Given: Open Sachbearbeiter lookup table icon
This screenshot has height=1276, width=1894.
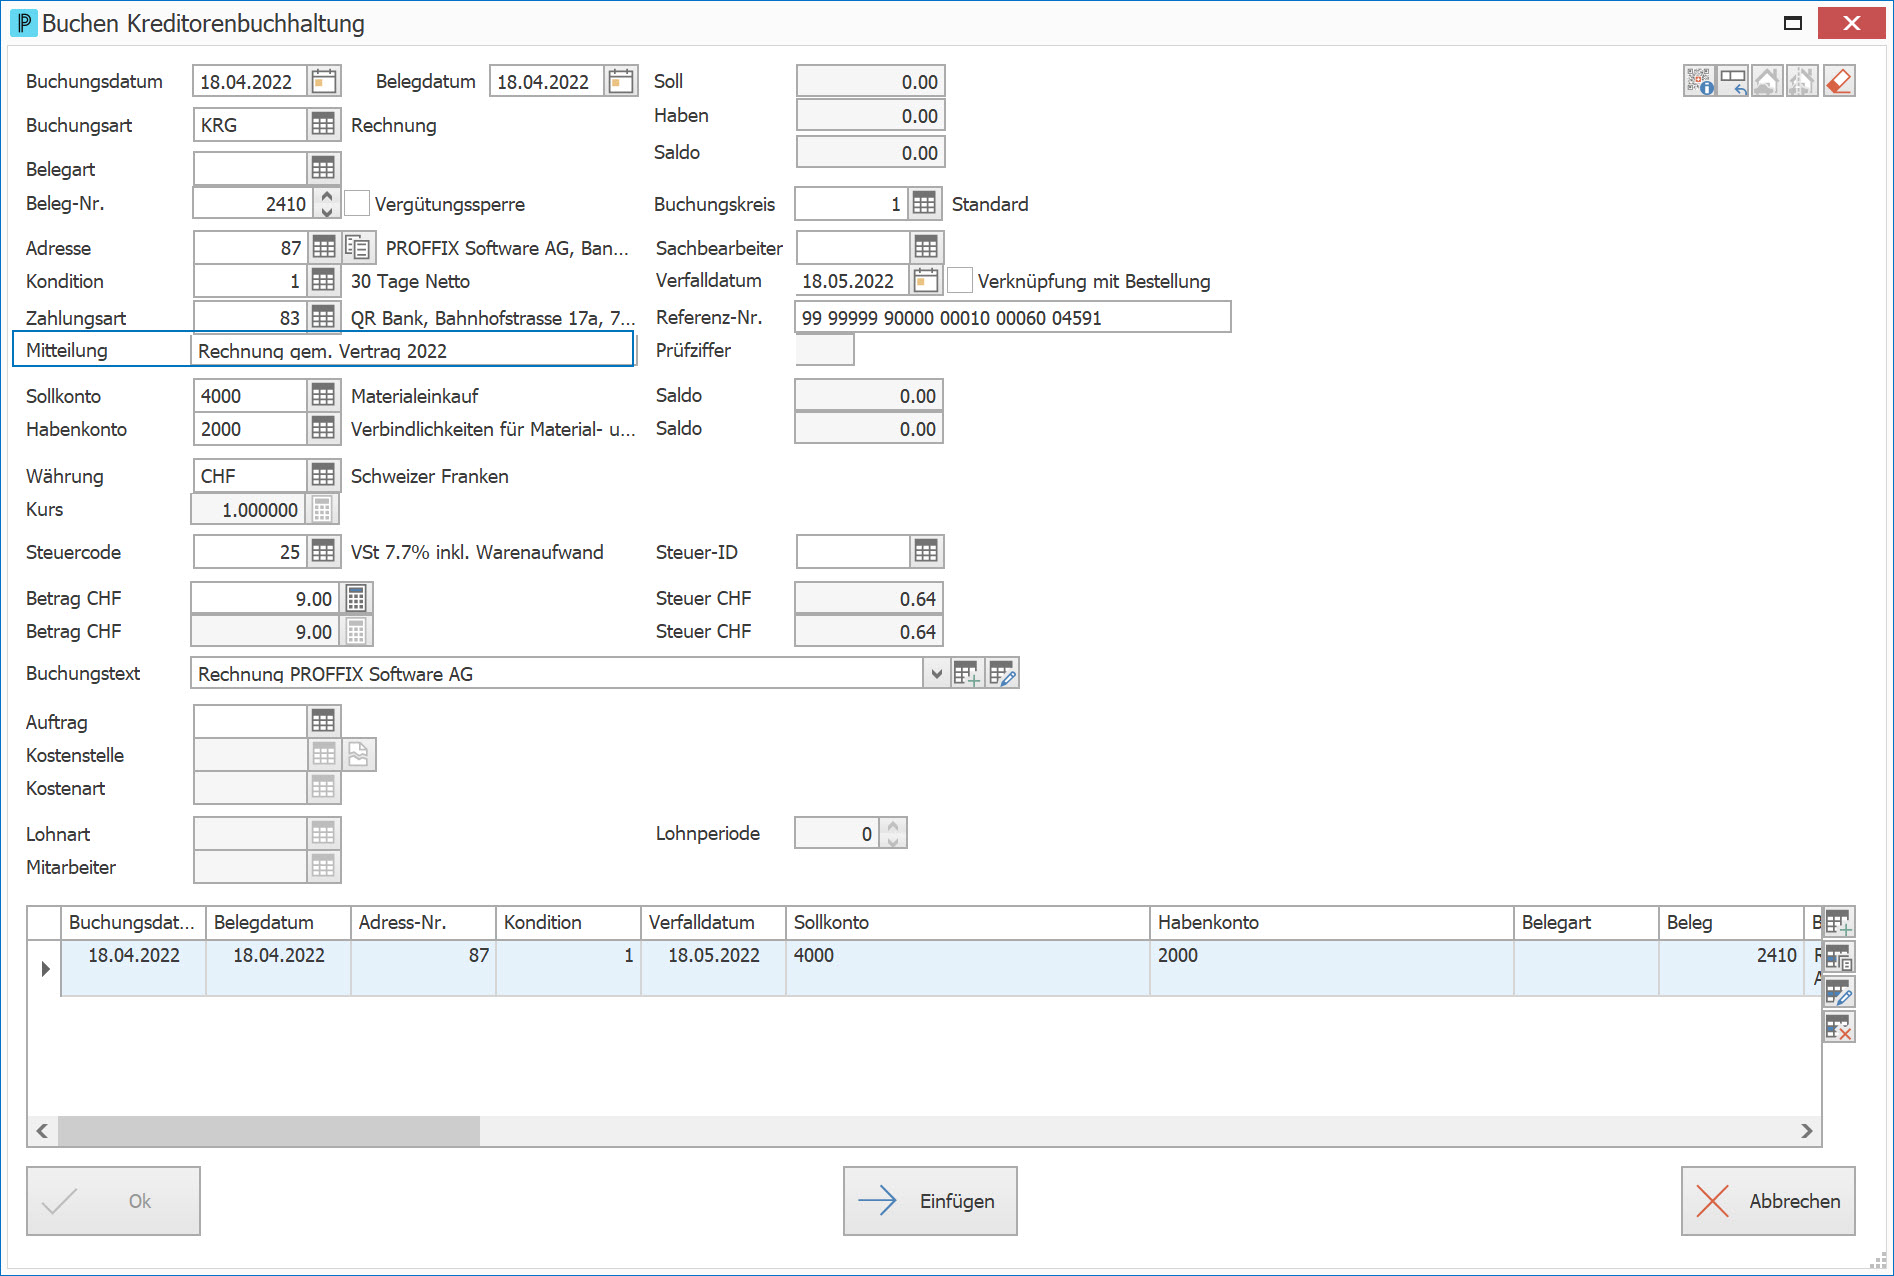Looking at the screenshot, I should click(926, 247).
